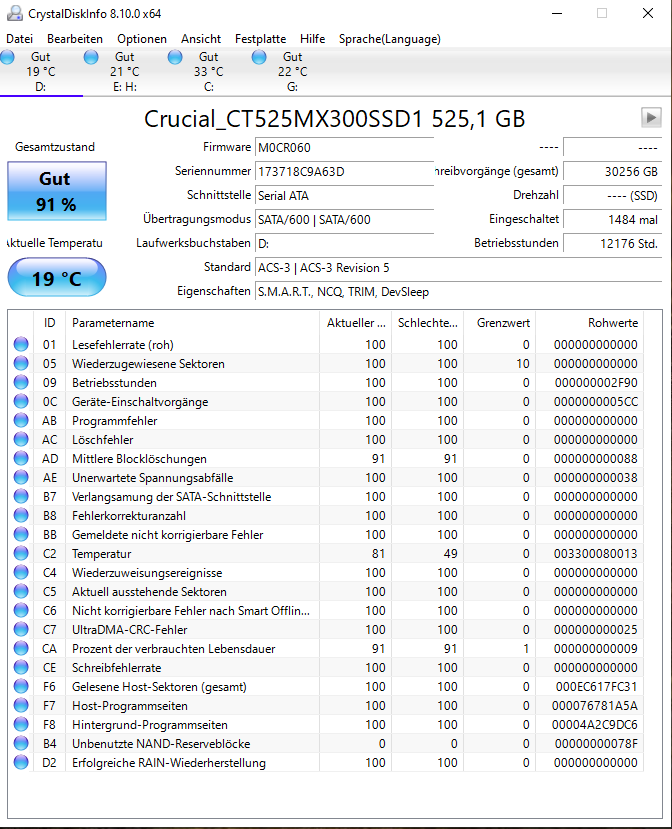Click the Rohwerte column header

590,323
